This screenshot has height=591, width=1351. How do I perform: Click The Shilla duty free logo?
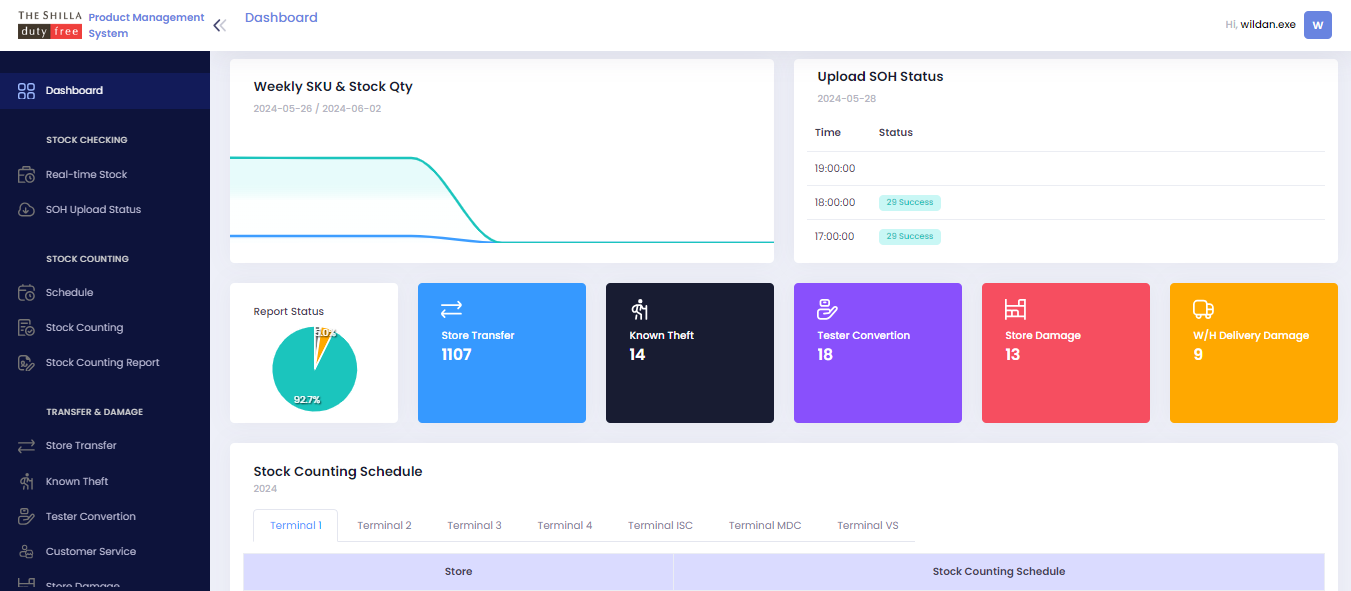49,25
